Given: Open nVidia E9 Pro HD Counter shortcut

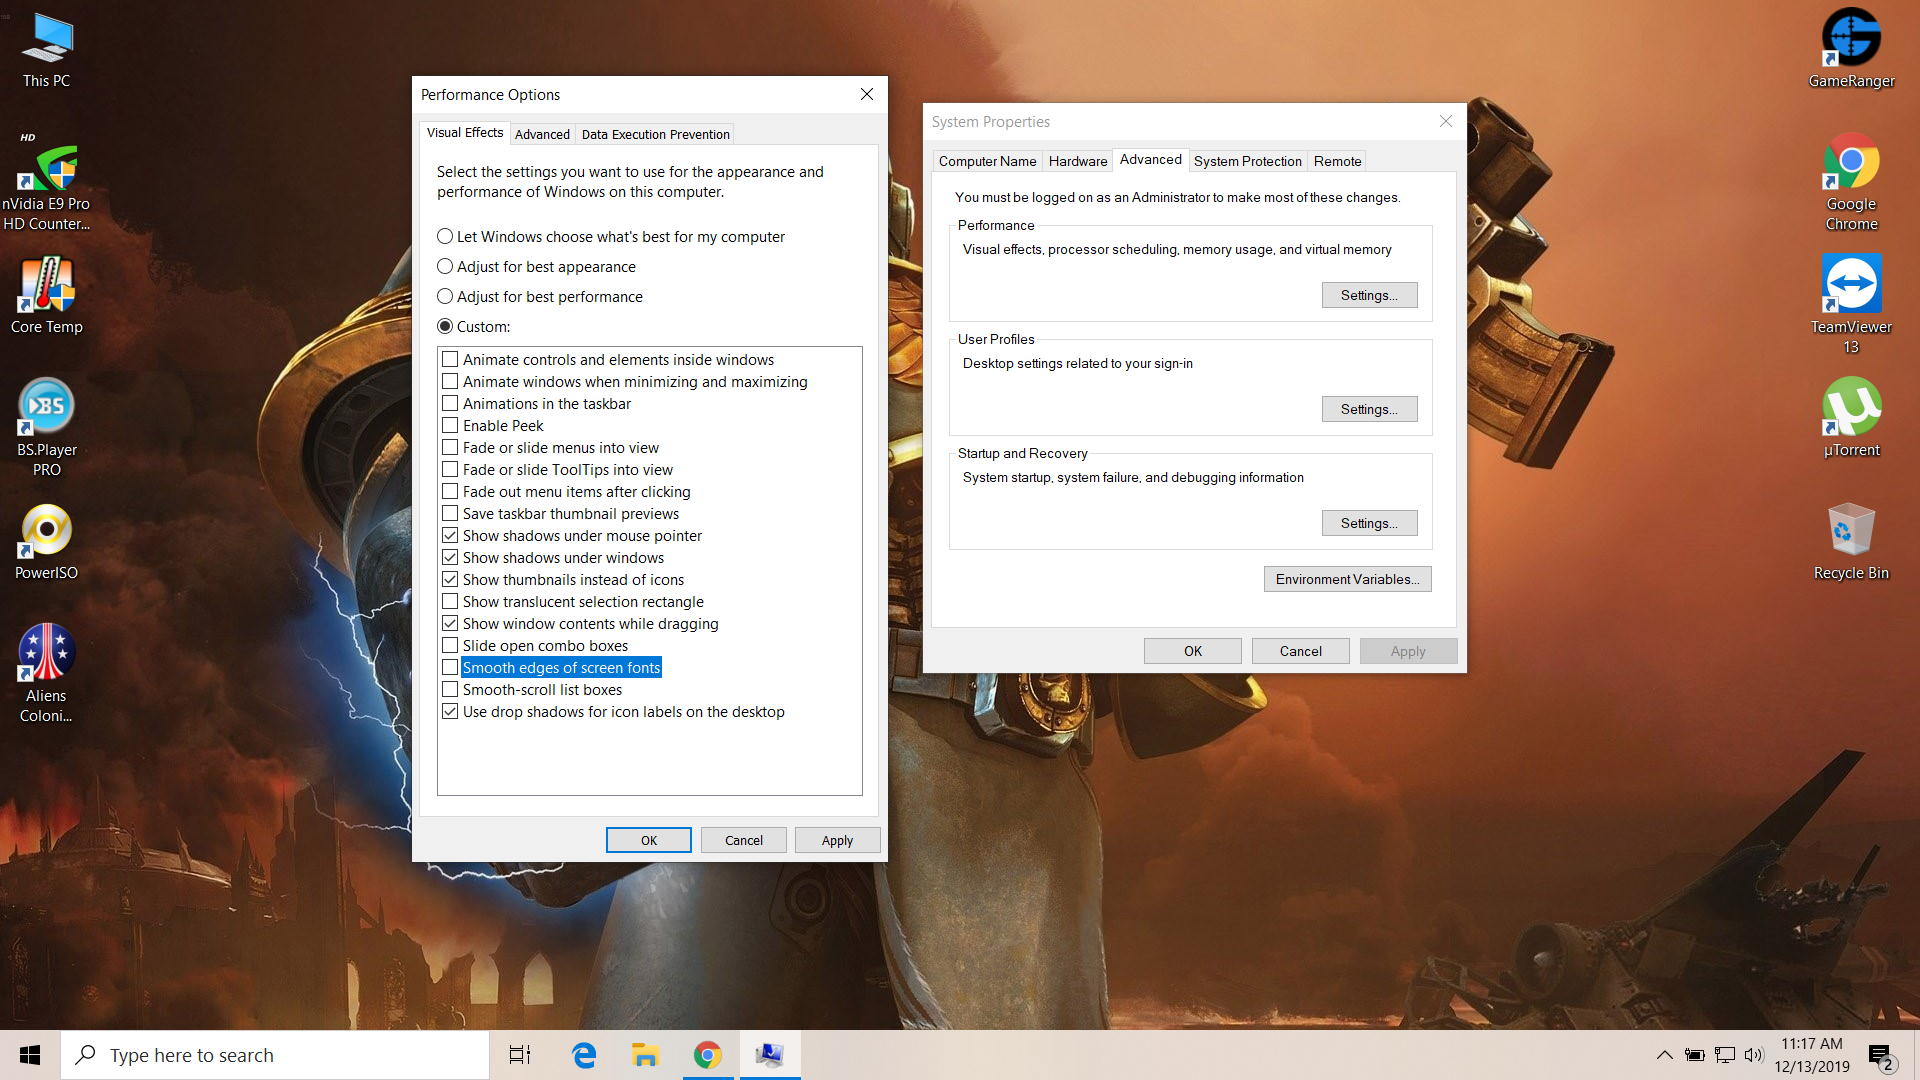Looking at the screenshot, I should point(46,180).
